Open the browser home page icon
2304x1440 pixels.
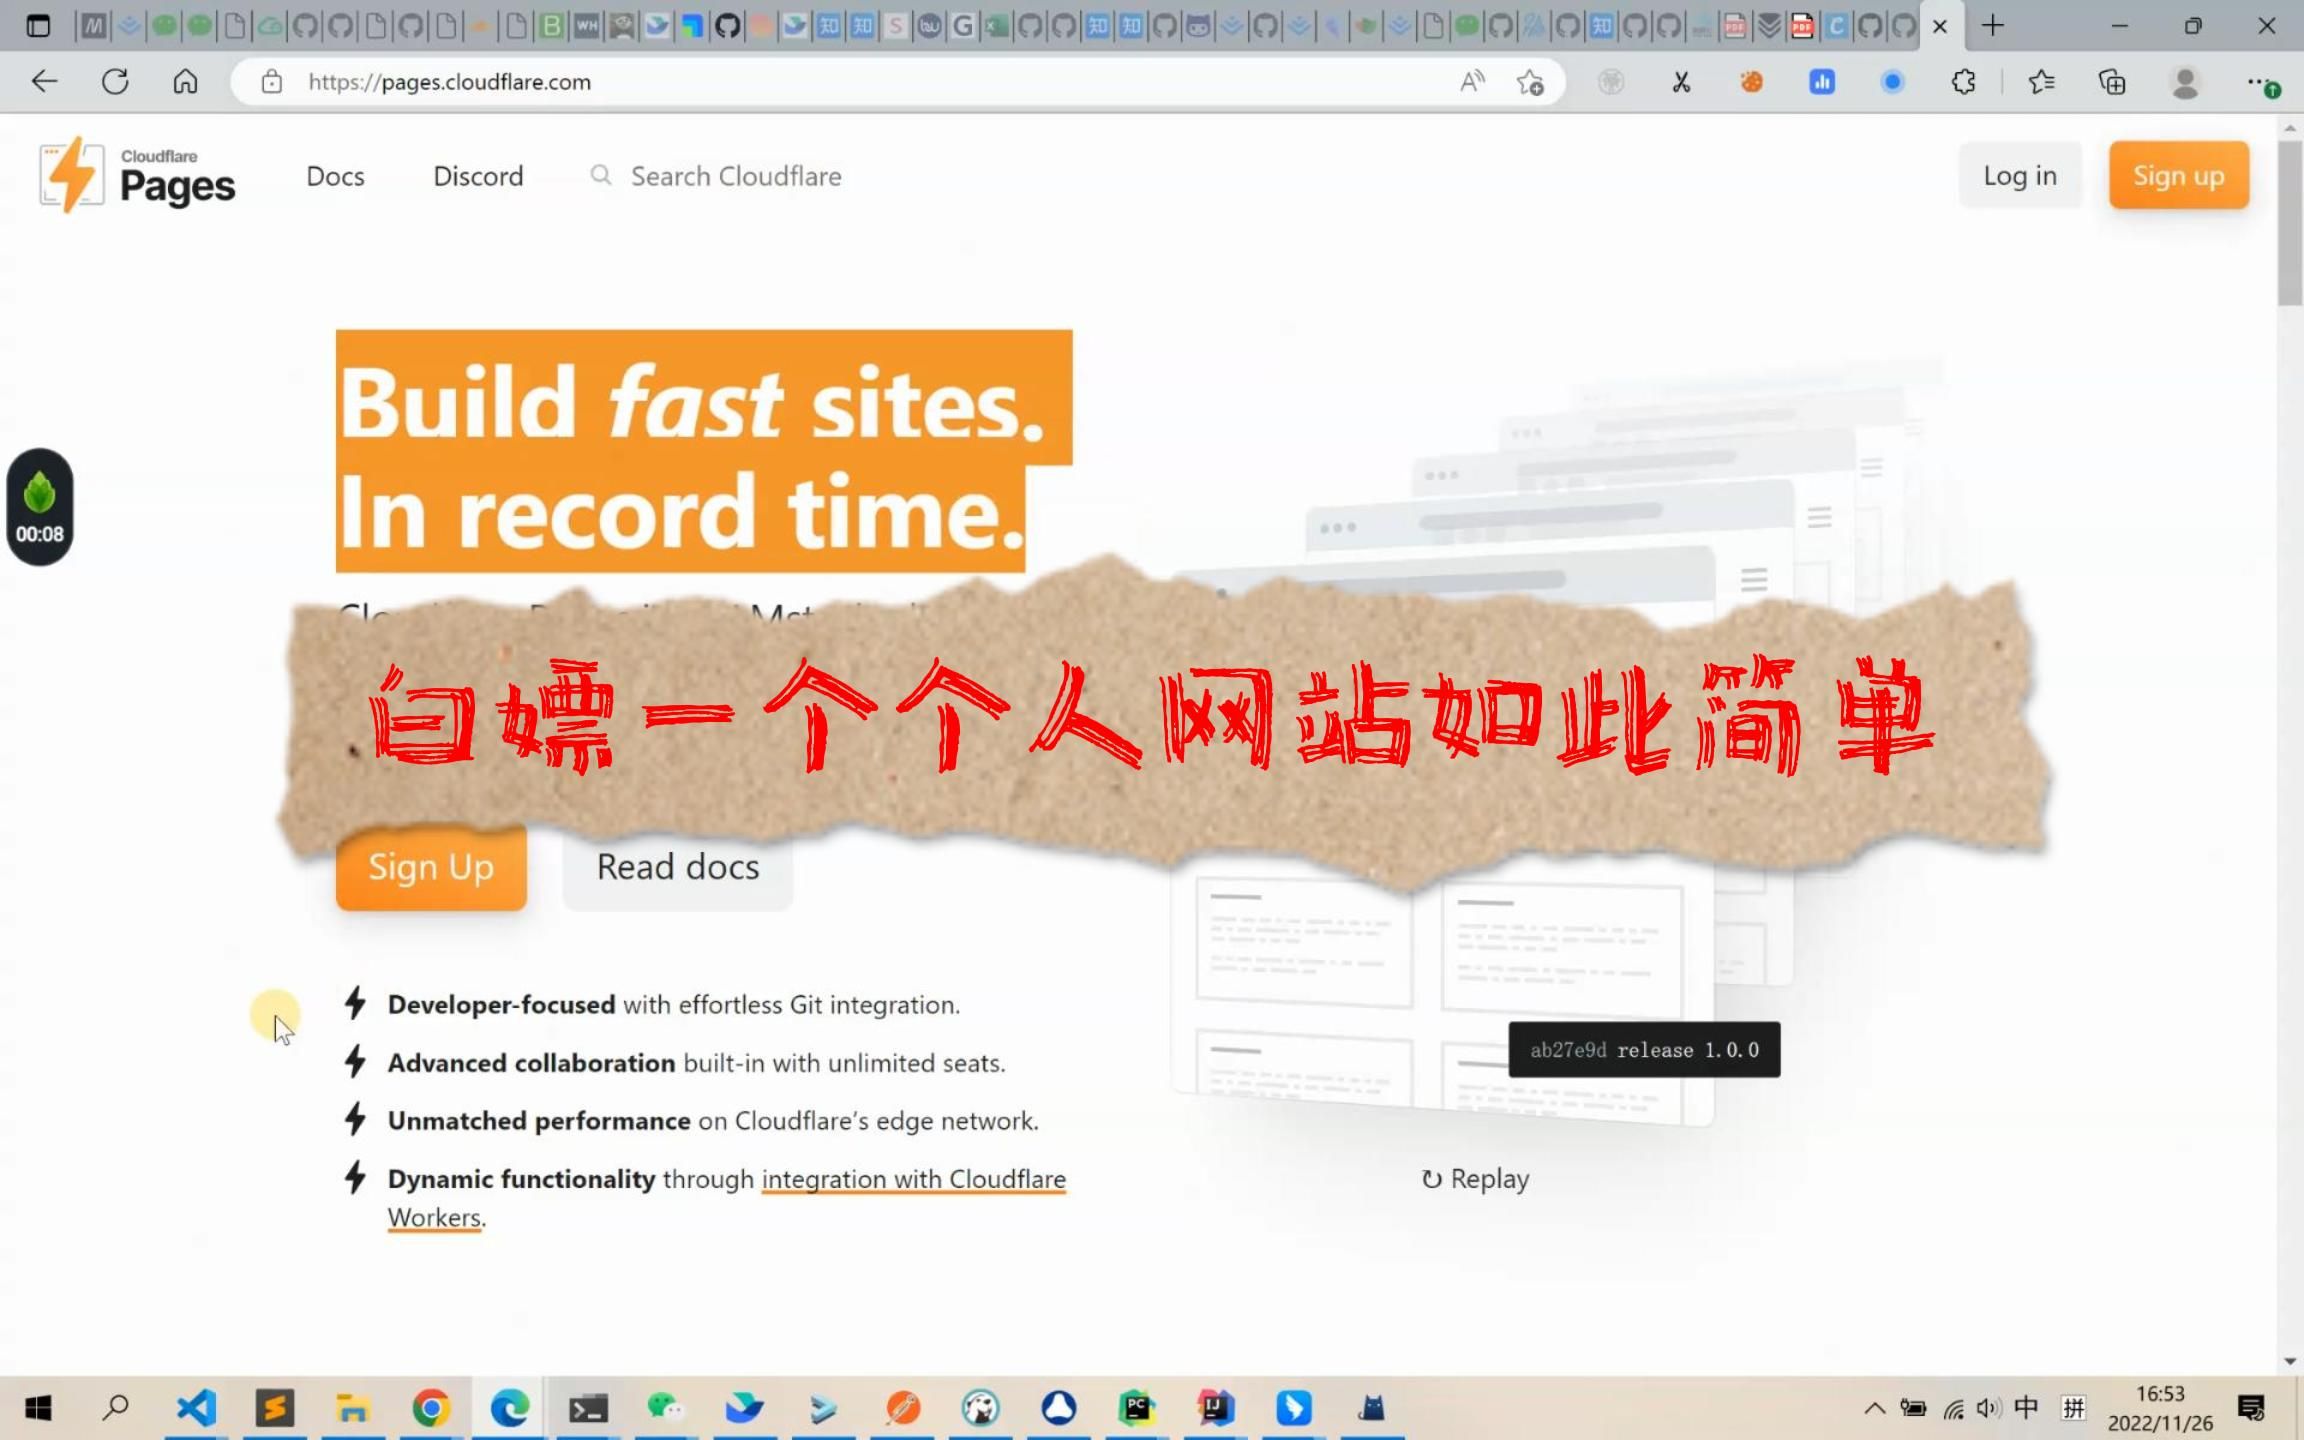point(185,81)
